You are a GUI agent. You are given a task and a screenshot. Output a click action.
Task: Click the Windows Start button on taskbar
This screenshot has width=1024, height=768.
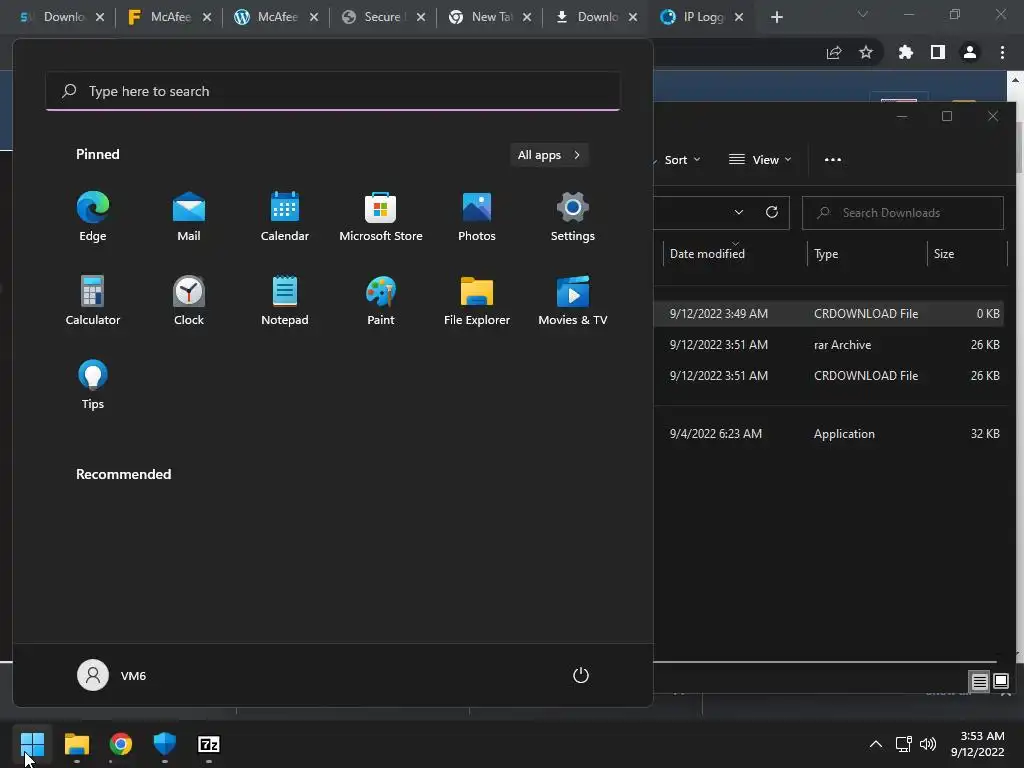[32, 744]
